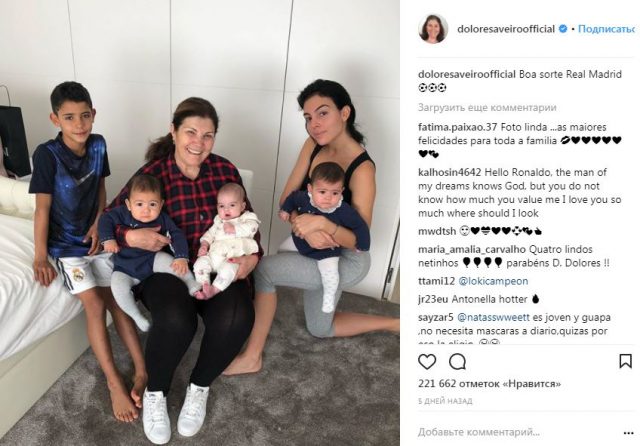
Task: Open fatima.paixao.37 commenter profile
Action: (x=458, y=127)
